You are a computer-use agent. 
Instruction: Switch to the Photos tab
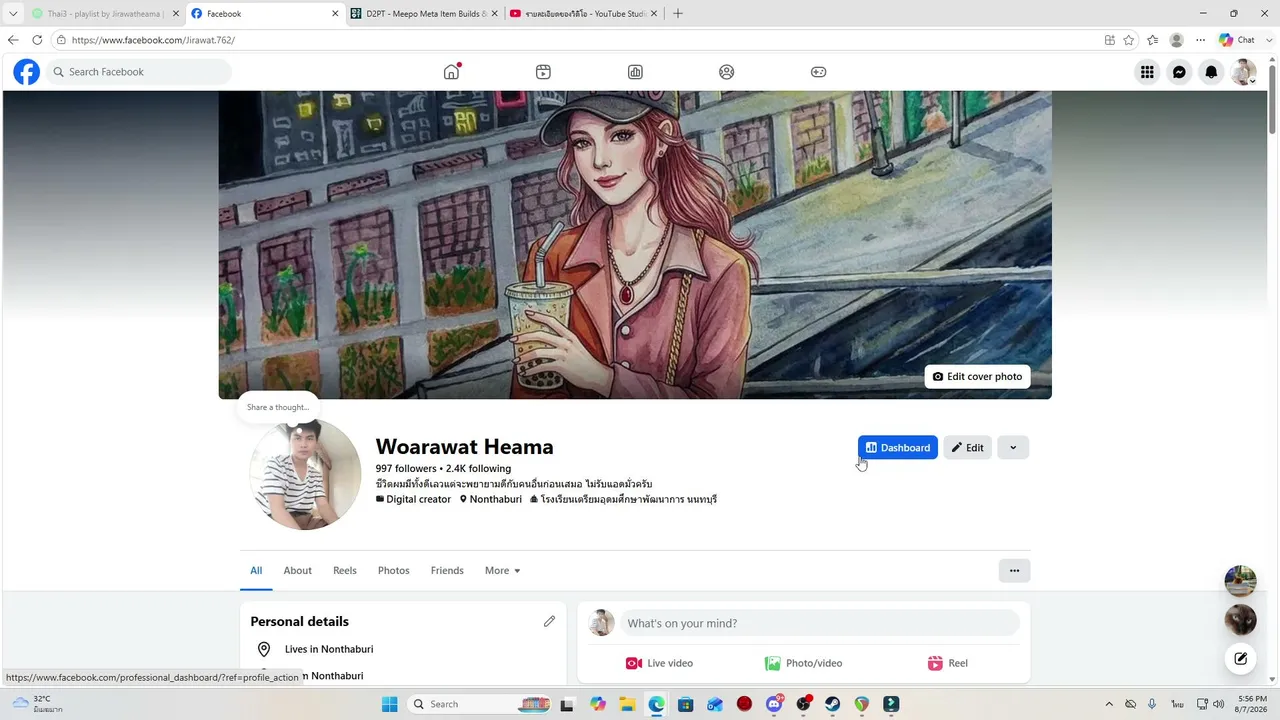coord(394,571)
